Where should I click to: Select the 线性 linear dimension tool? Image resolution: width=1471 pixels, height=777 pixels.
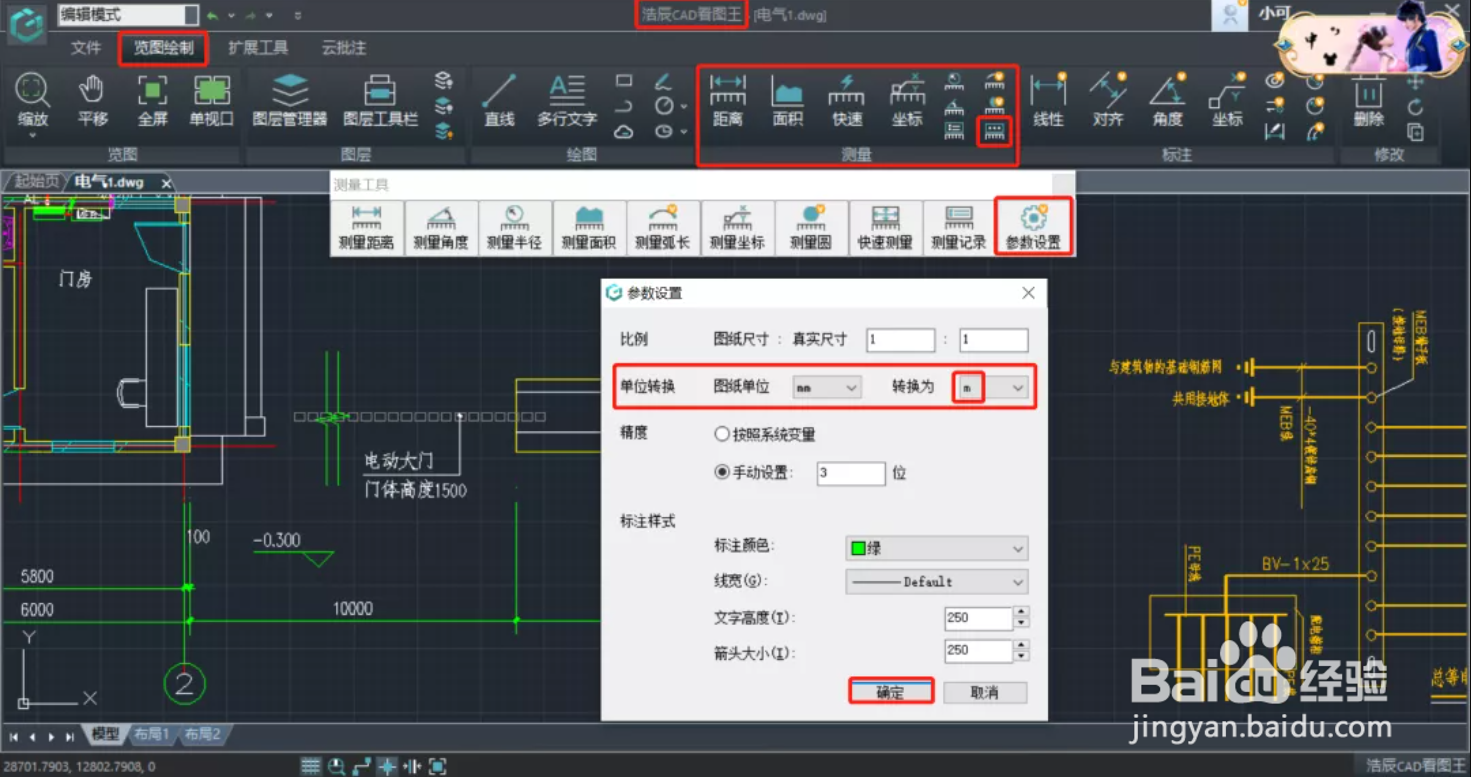click(1049, 100)
